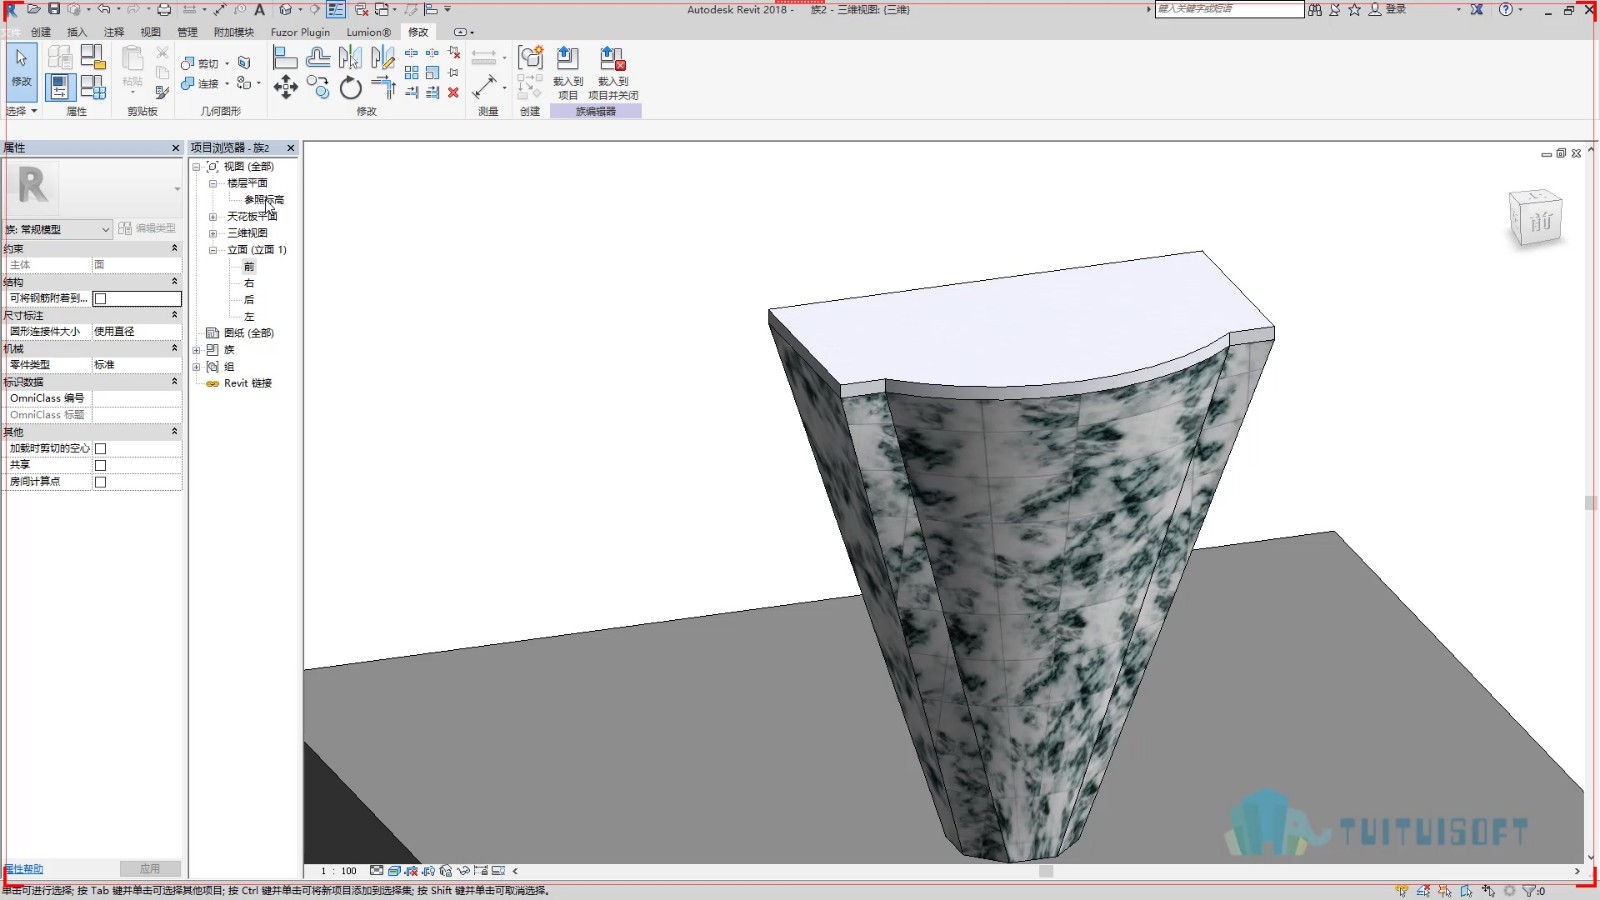Screen dimensions: 1600x900
Task: Click the Array tool icon
Action: [412, 72]
